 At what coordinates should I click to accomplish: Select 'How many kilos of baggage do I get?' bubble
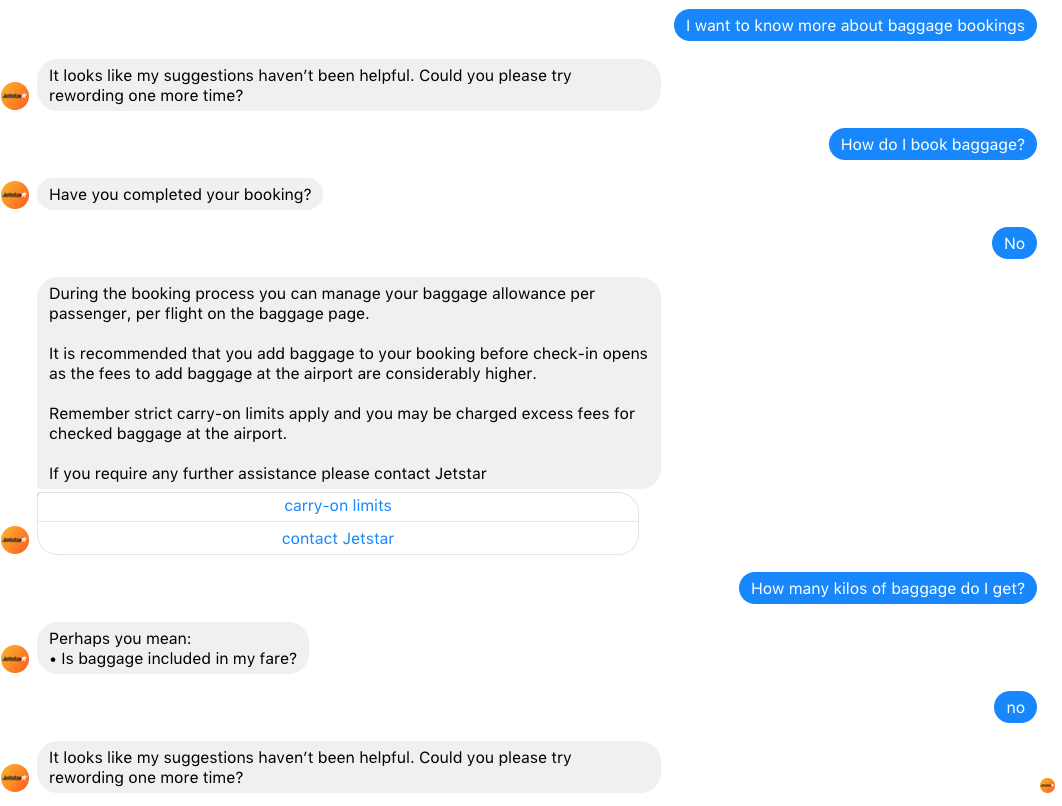click(x=888, y=589)
